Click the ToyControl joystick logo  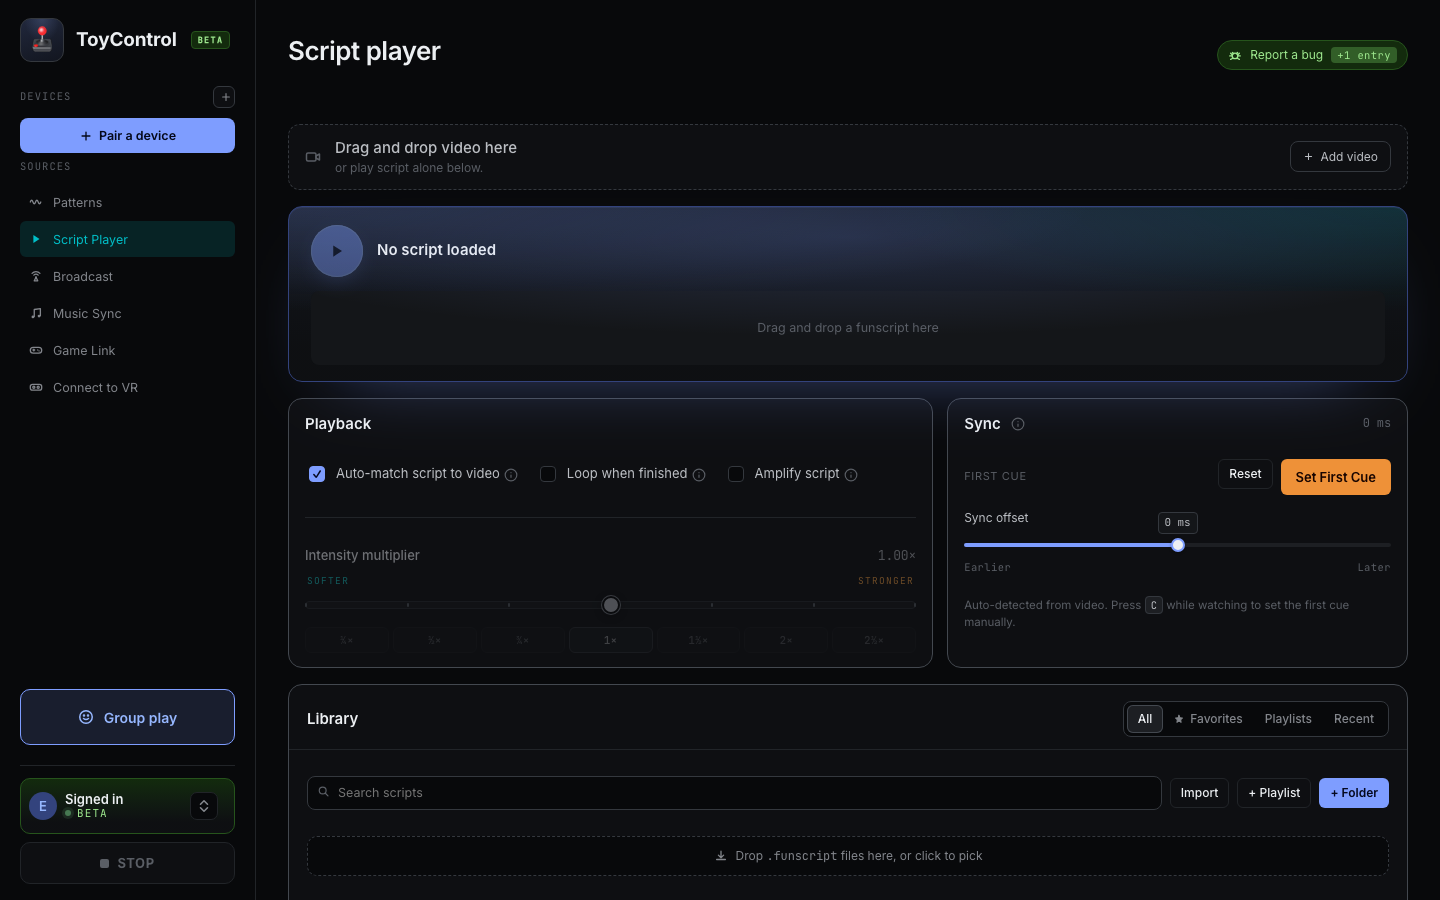42,40
